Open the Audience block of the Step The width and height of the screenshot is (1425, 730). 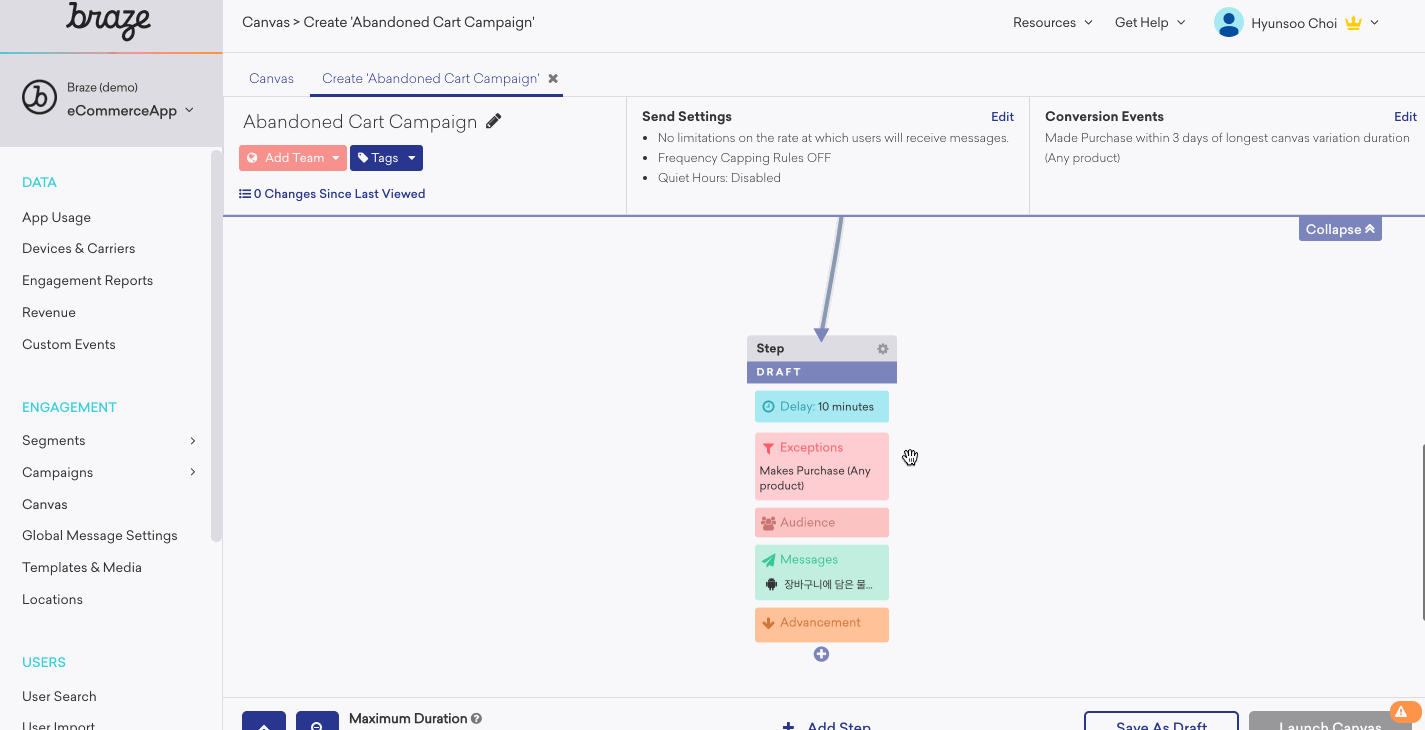(x=822, y=523)
